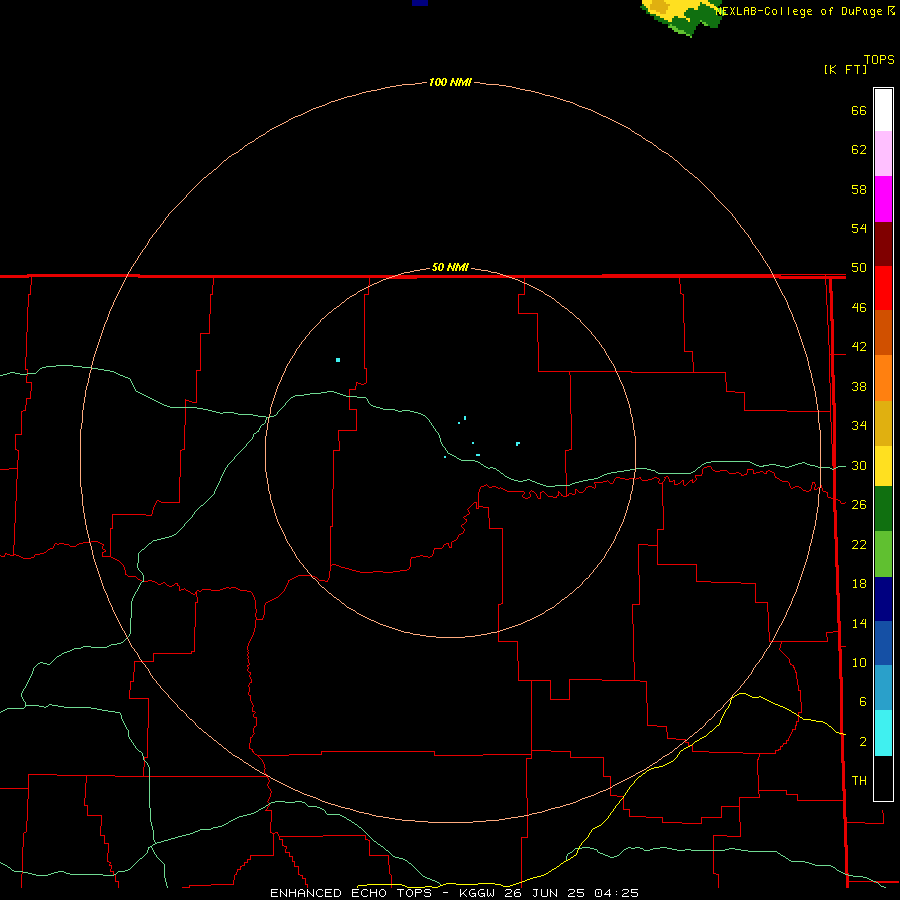Pick the light orange legend swatch
Screen dimensions: 900x900
(x=883, y=378)
